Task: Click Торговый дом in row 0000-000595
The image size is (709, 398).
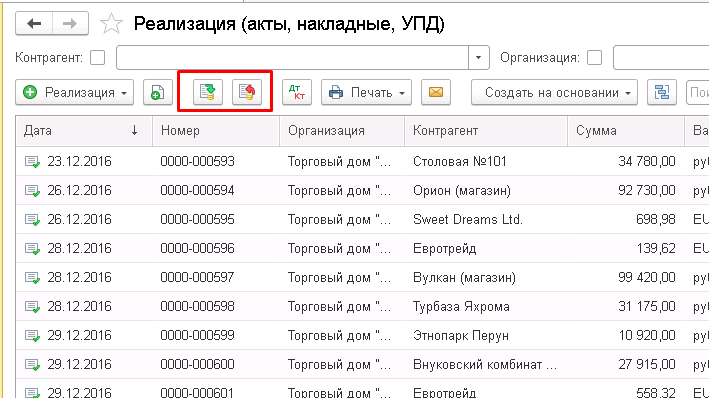Action: (x=340, y=219)
